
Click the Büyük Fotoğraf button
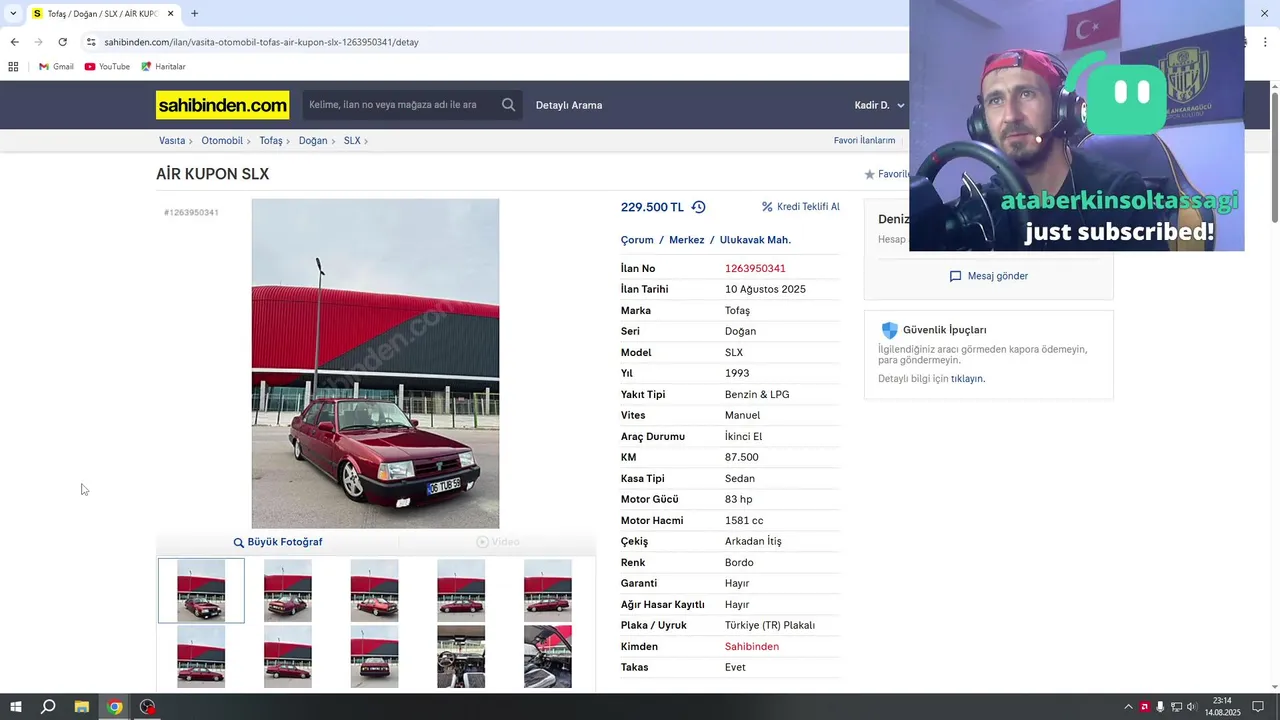(278, 542)
